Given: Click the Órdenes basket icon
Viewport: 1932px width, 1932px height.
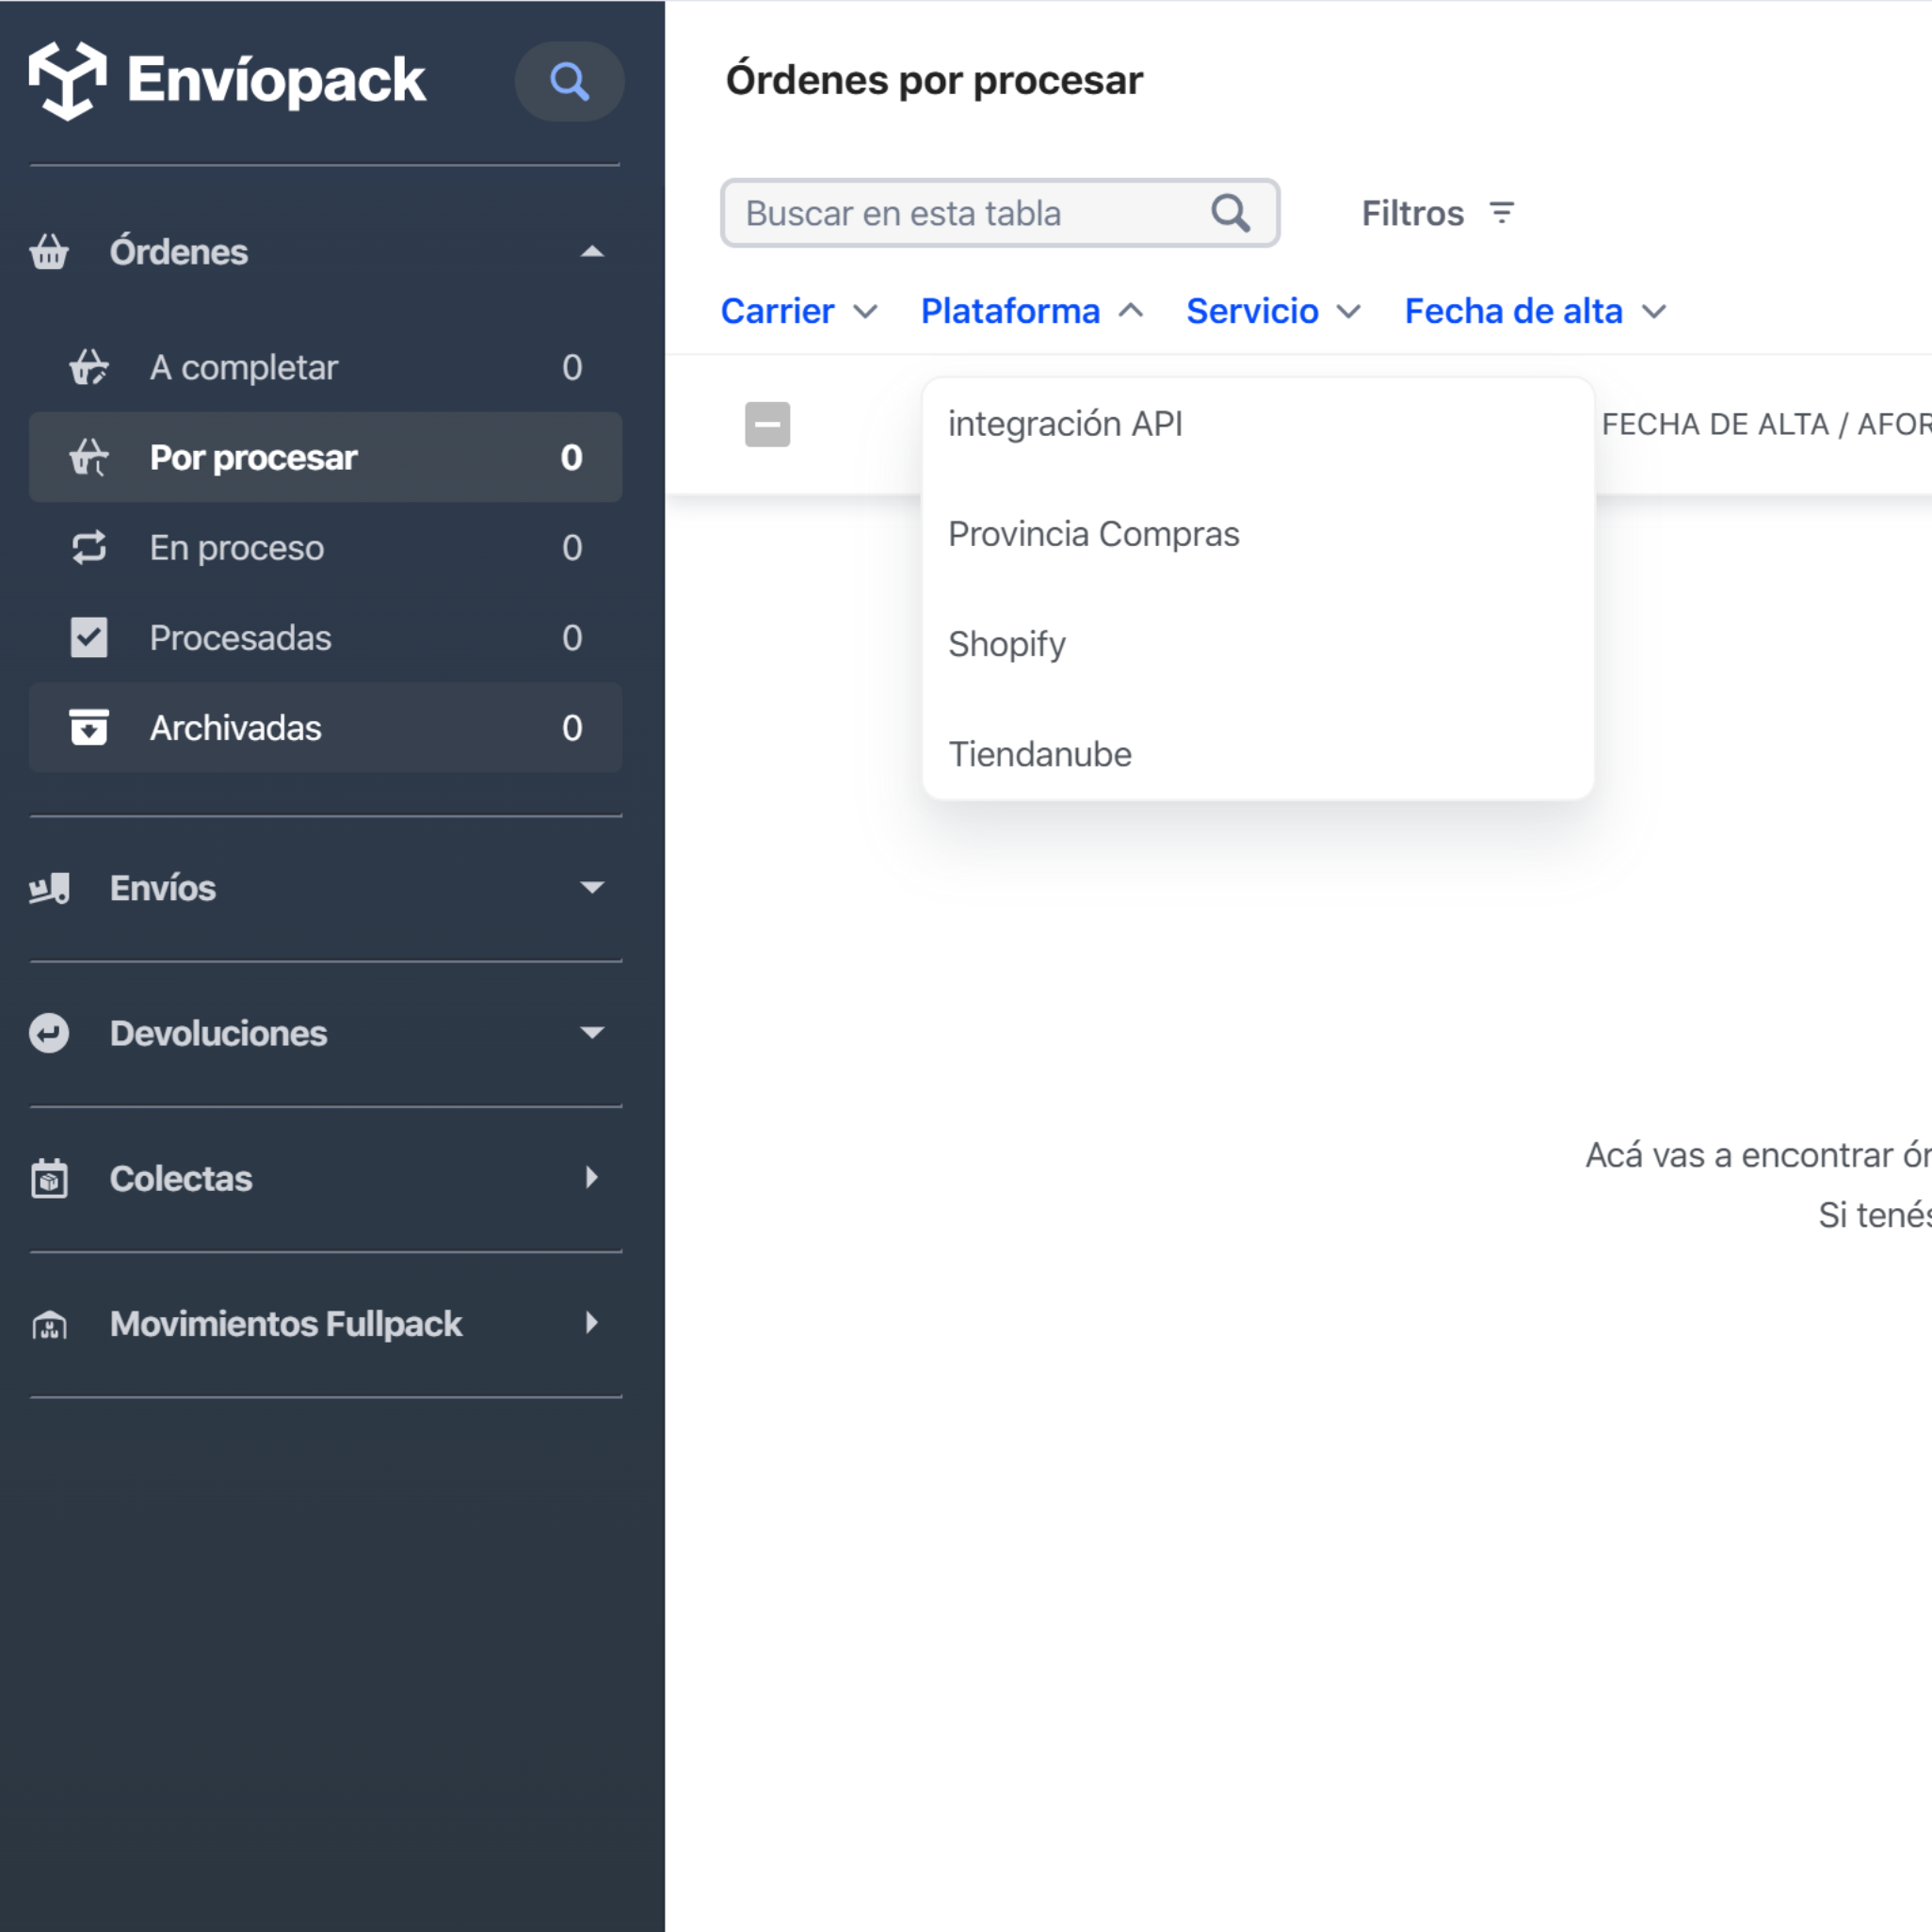Looking at the screenshot, I should pyautogui.click(x=49, y=252).
